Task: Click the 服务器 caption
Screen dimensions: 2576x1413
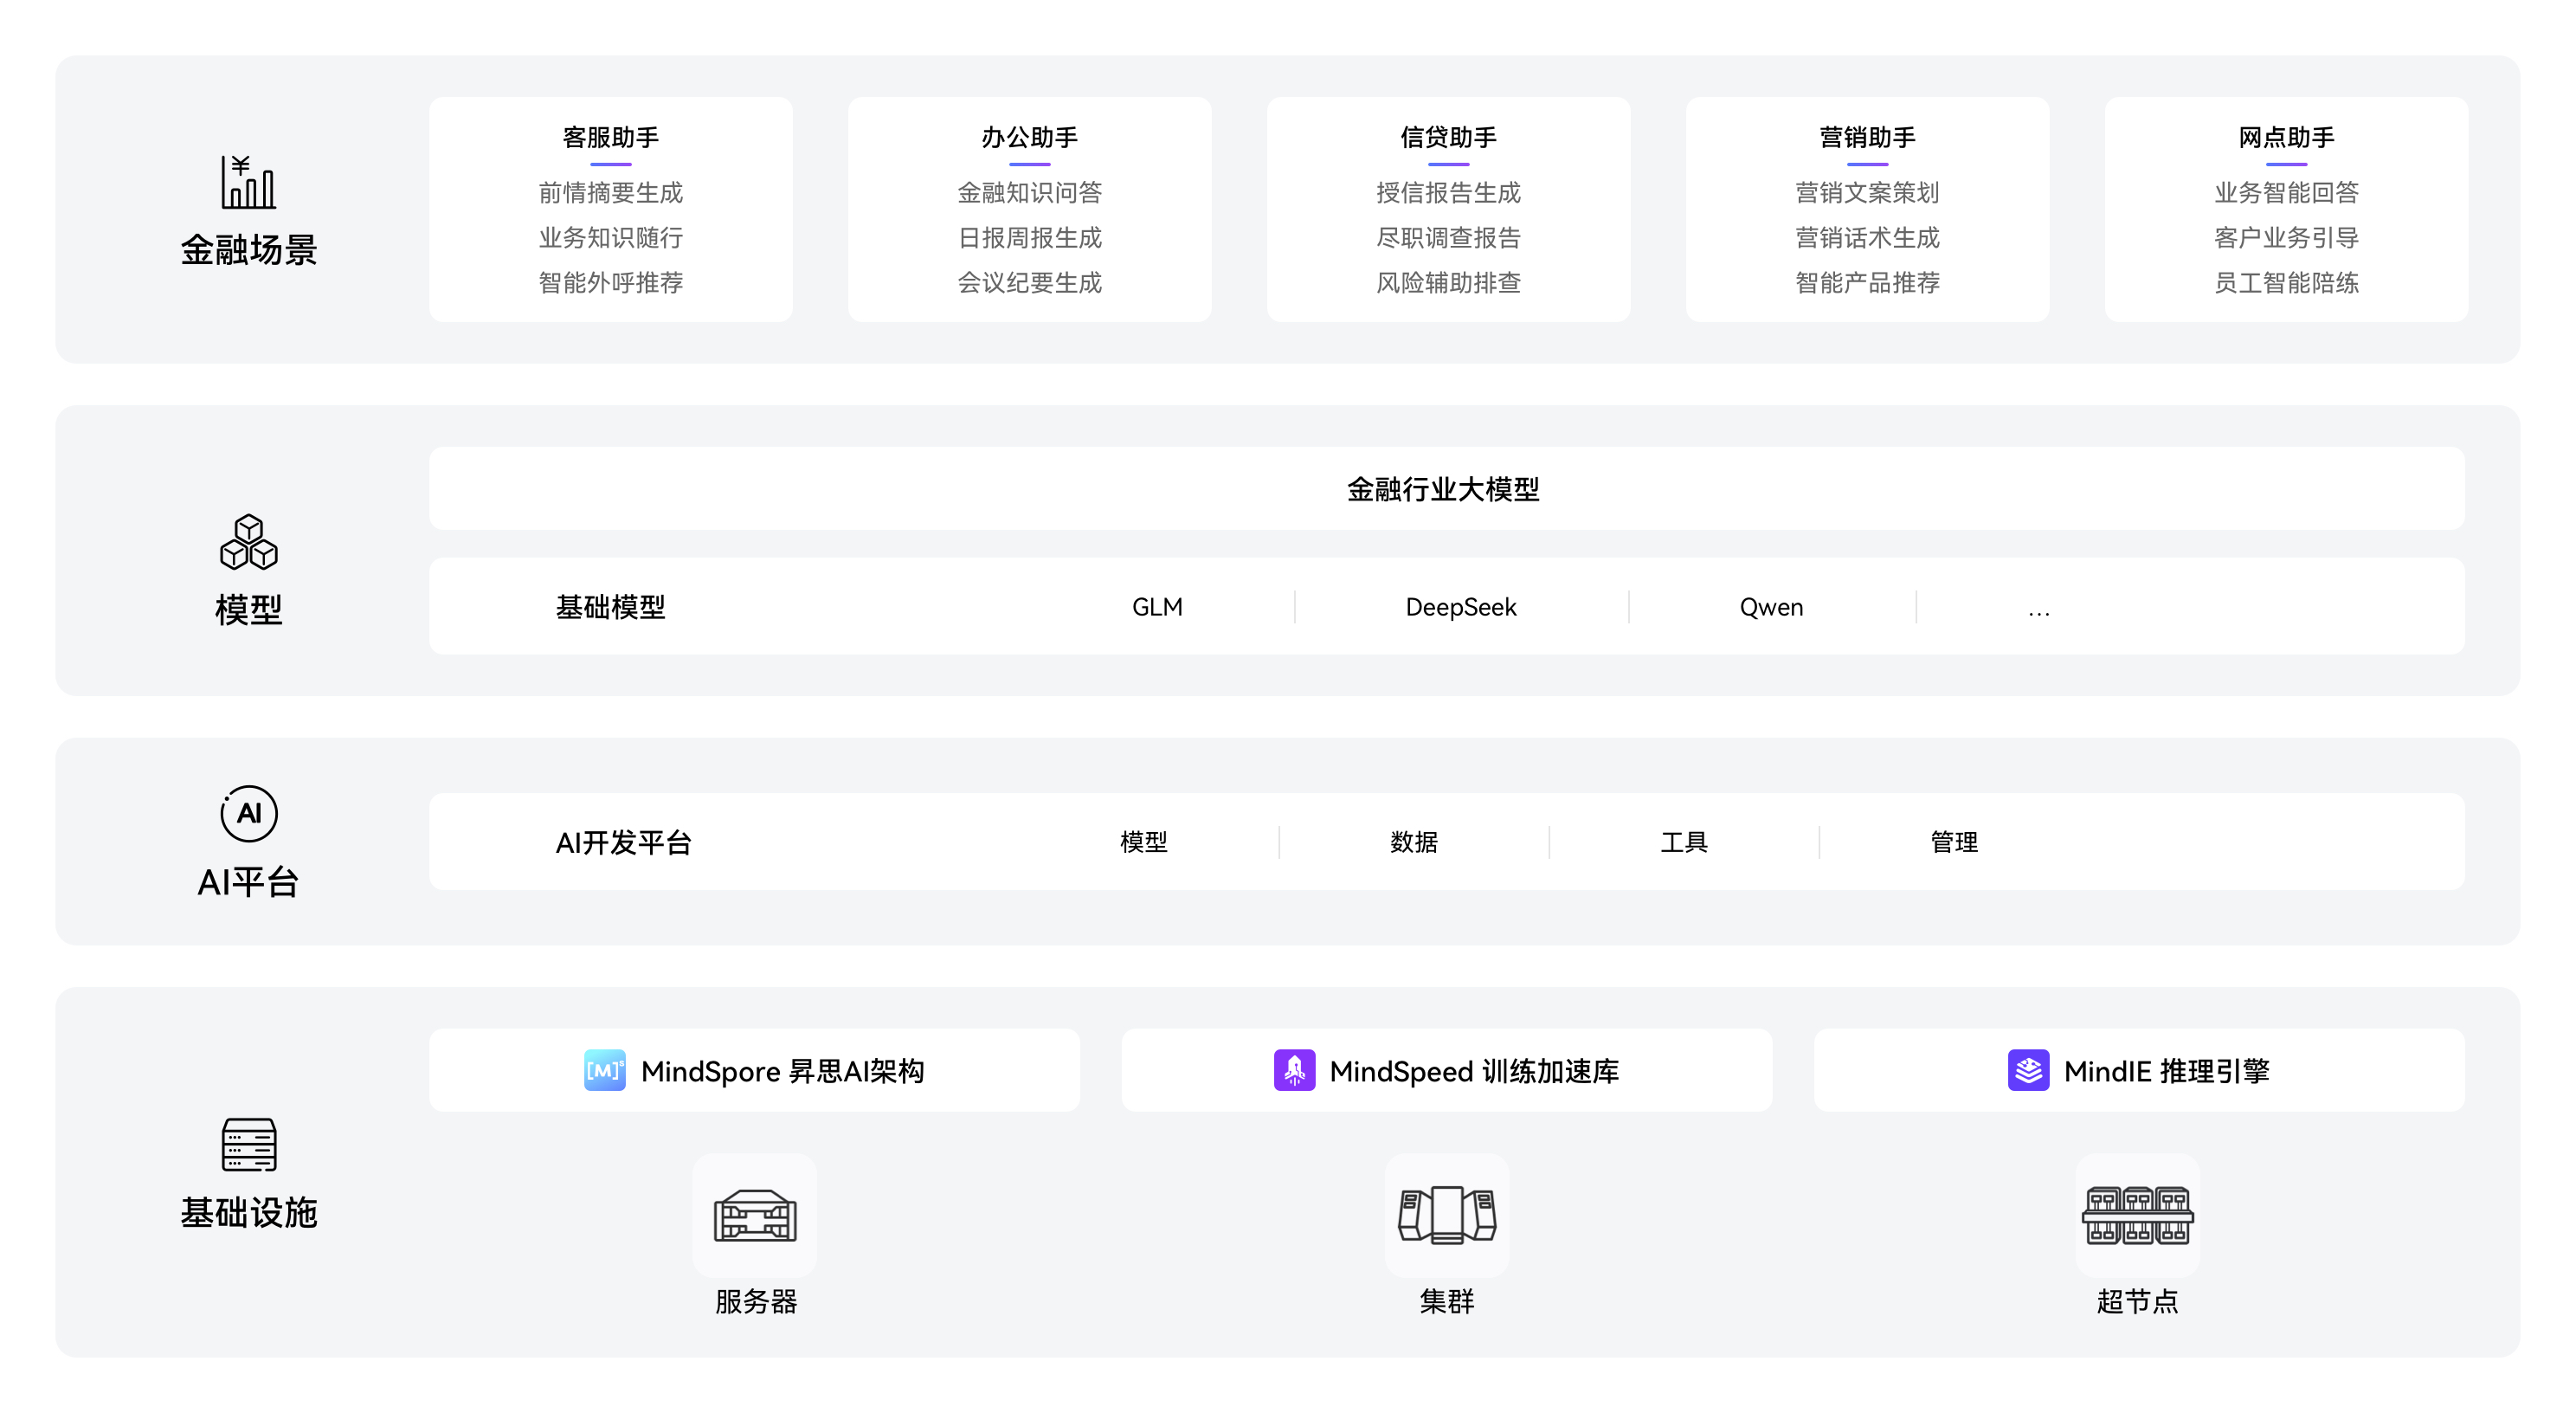Action: (755, 1301)
